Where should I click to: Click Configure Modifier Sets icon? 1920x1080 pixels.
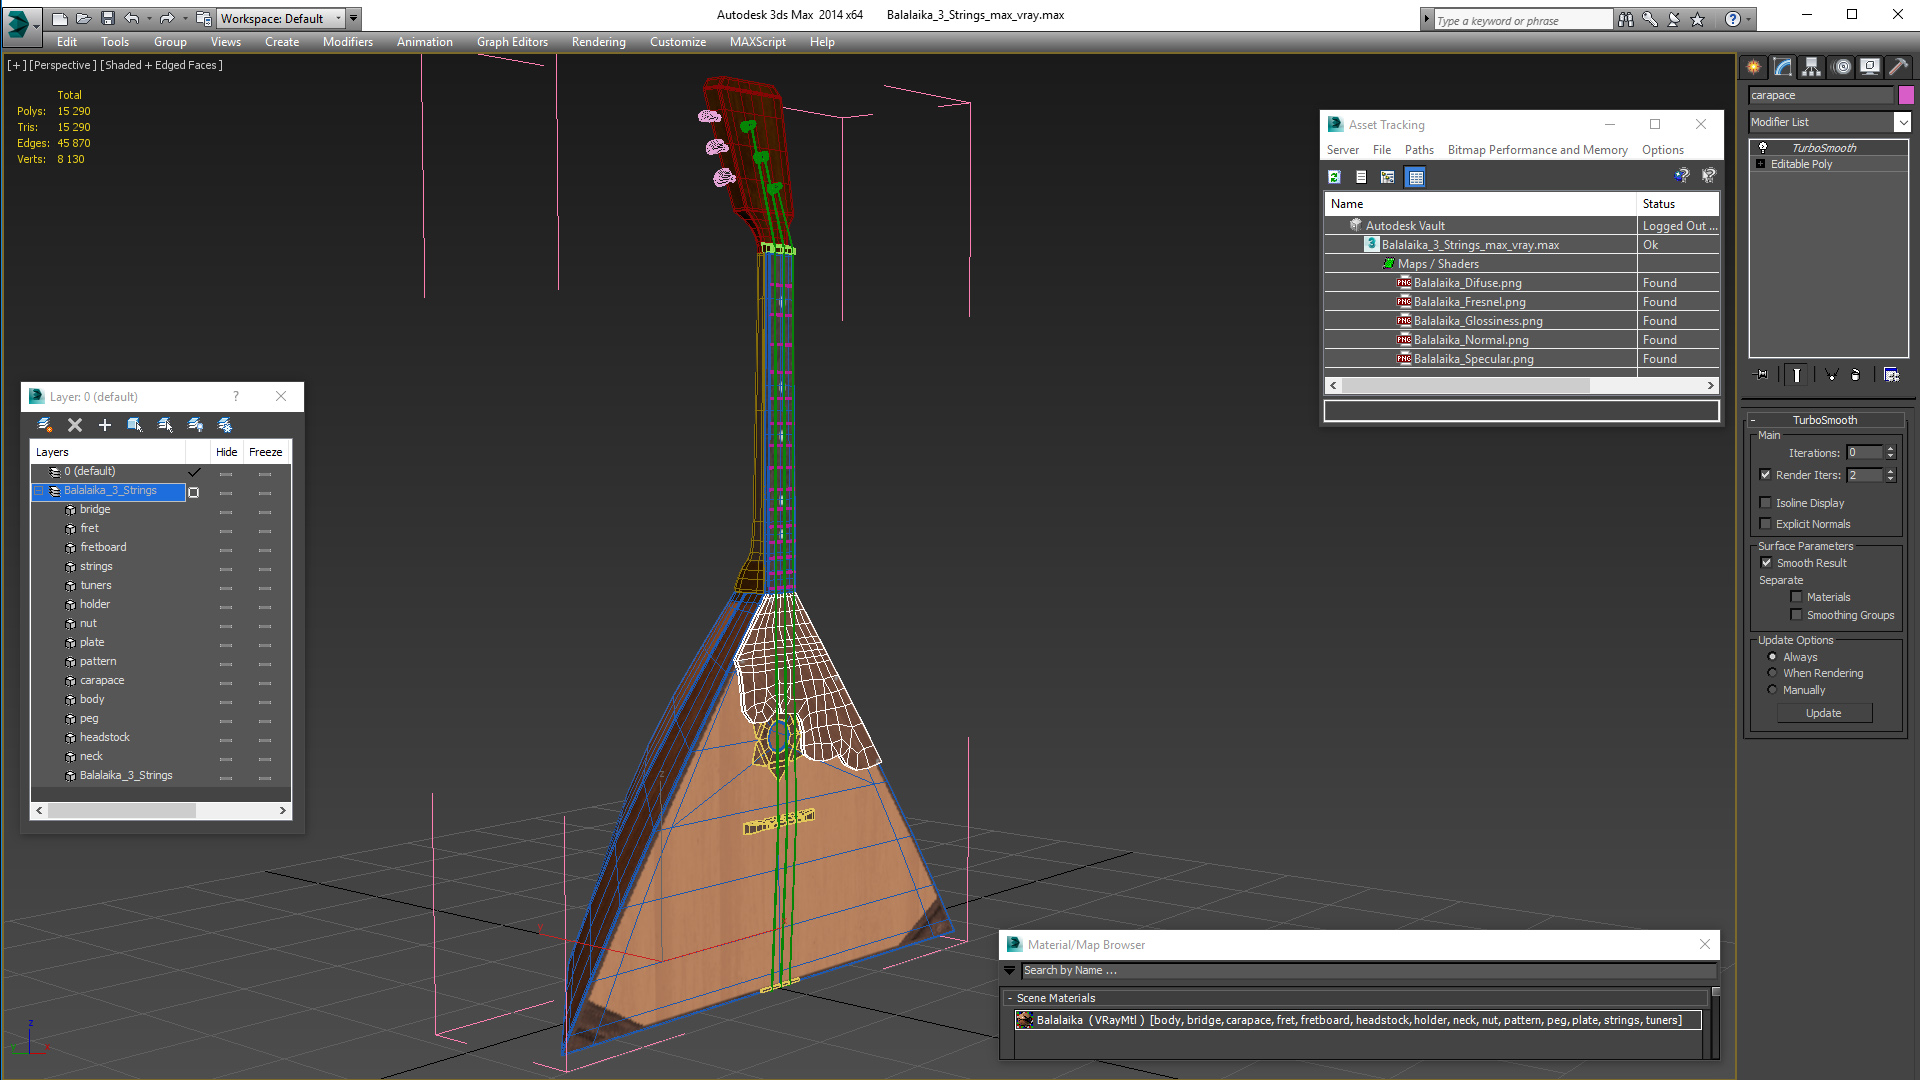coord(1891,374)
